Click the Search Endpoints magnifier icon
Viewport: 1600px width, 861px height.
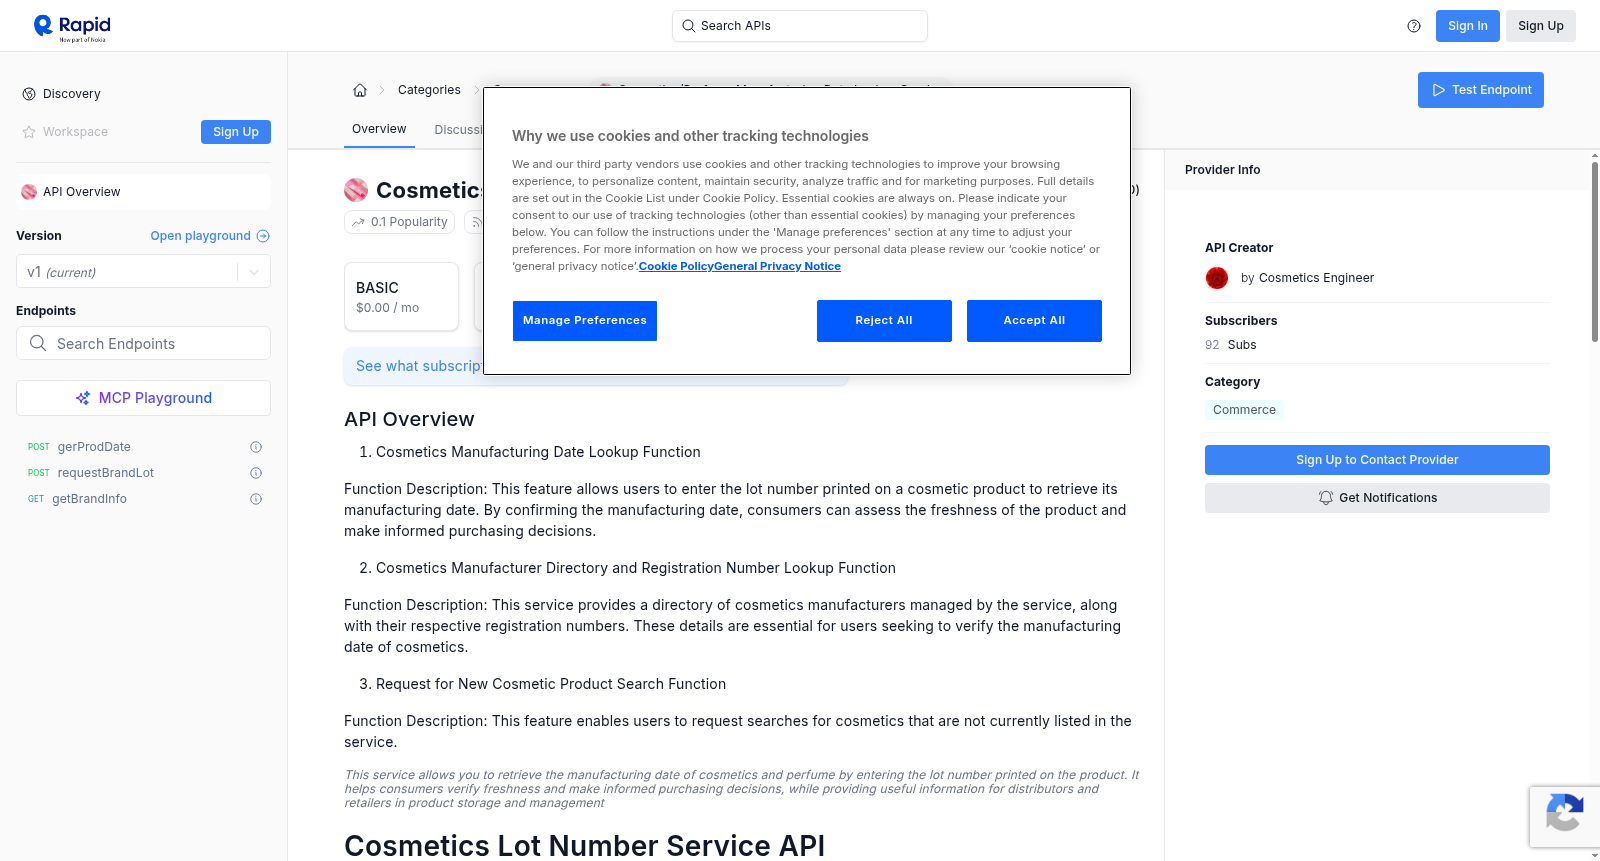click(38, 343)
